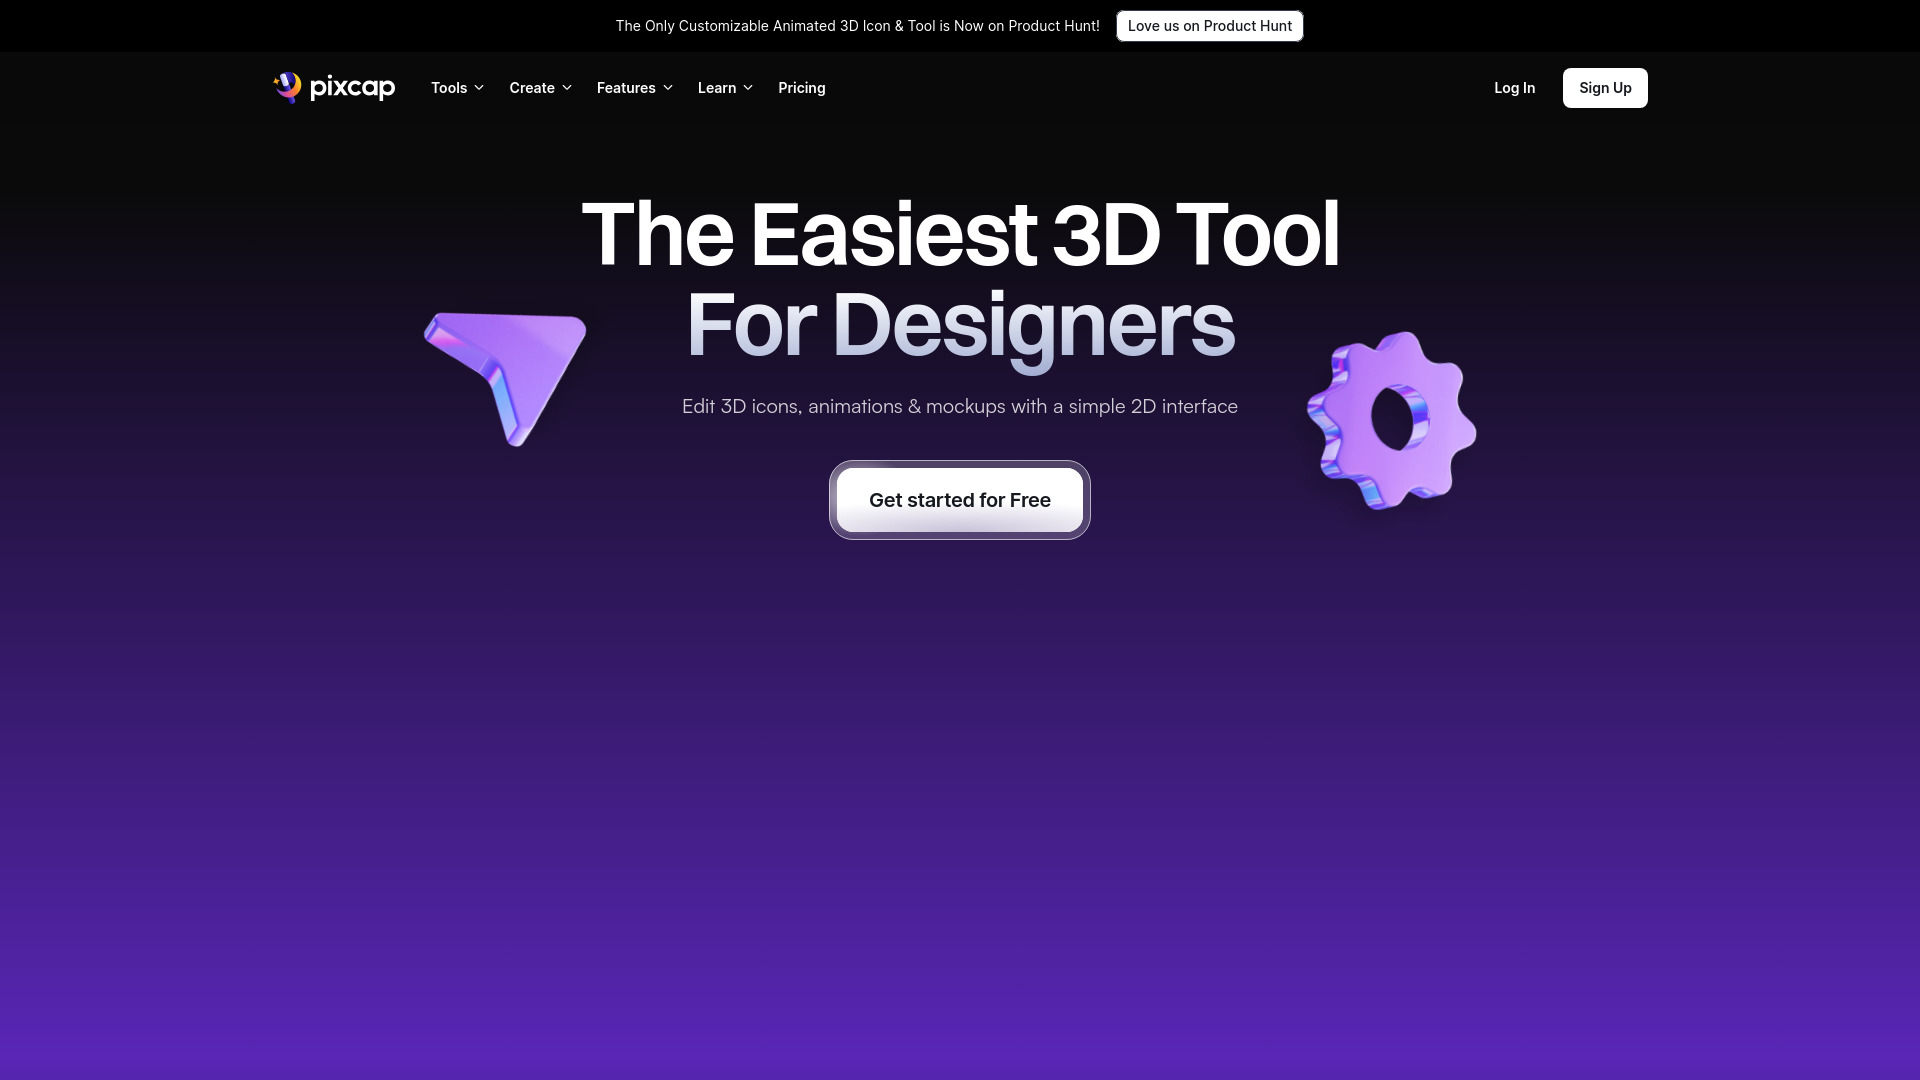Toggle the Features submenu visibility
1920x1080 pixels.
[x=634, y=87]
